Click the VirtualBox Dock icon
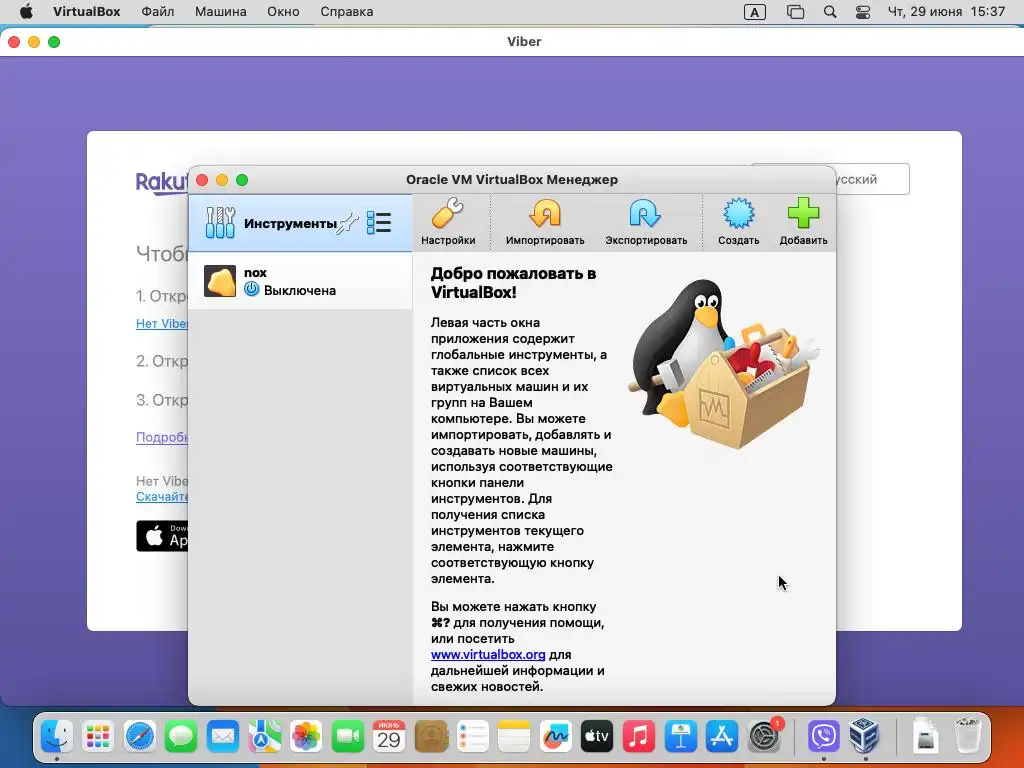Image resolution: width=1024 pixels, height=768 pixels. (865, 735)
